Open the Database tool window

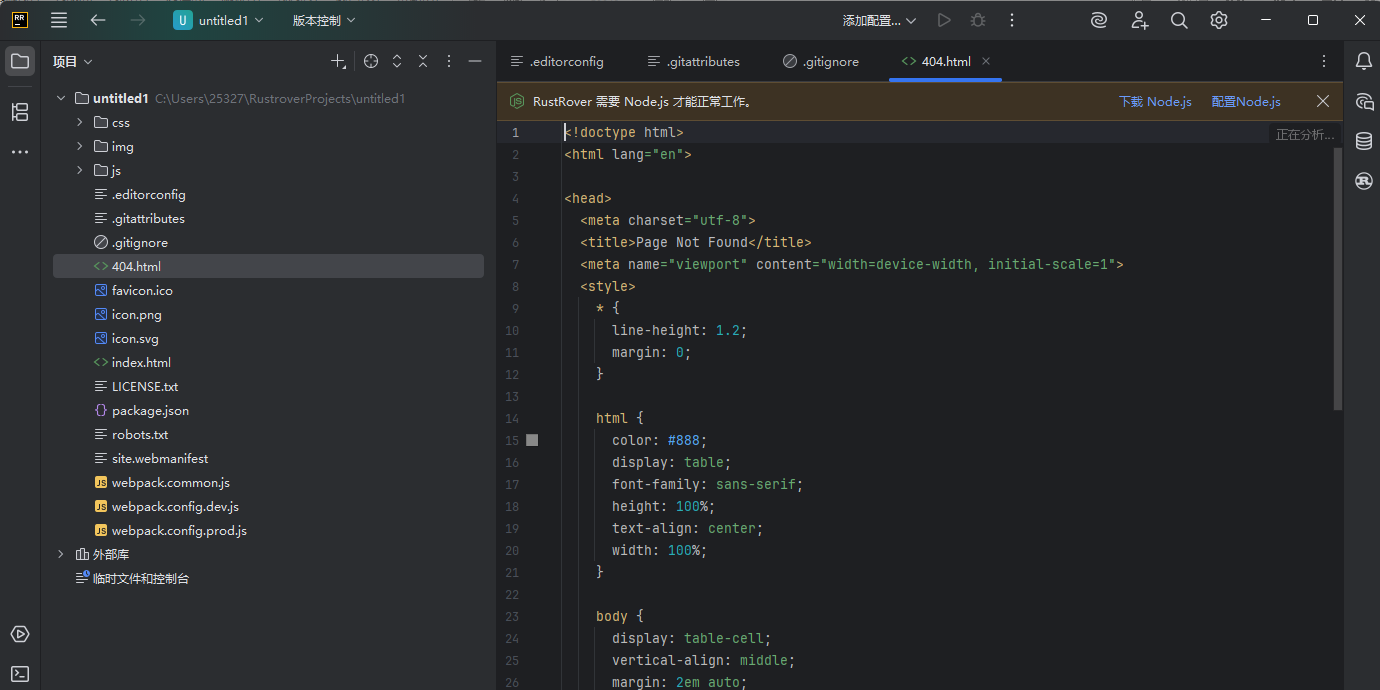click(1363, 141)
